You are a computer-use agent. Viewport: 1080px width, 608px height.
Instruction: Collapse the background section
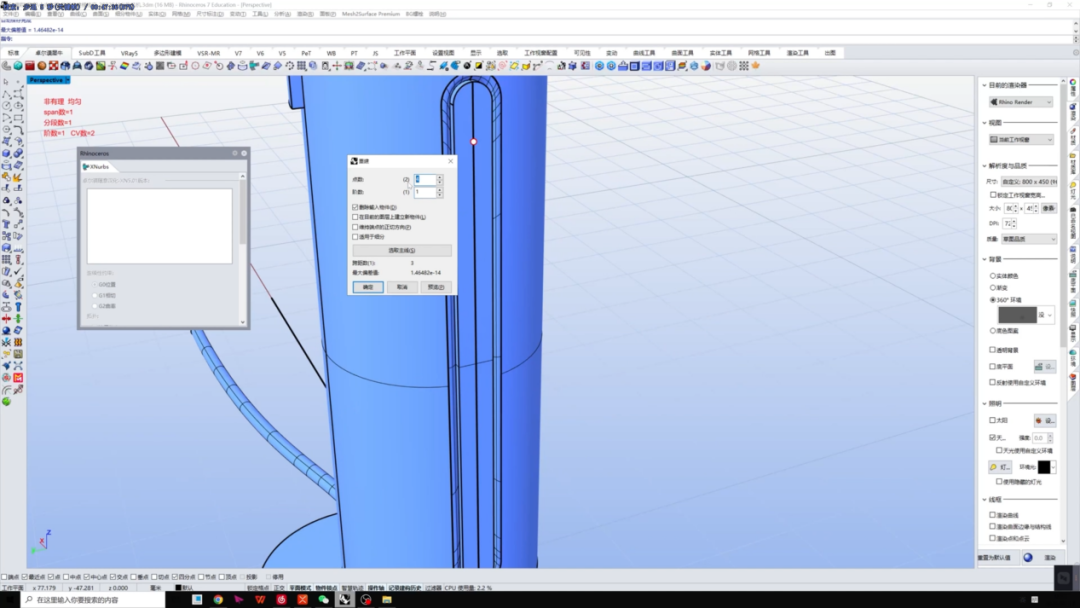point(984,260)
